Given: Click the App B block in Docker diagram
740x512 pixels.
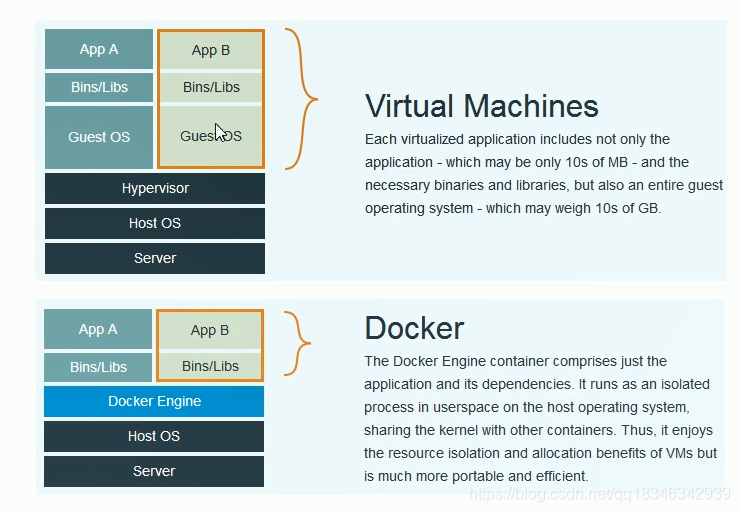Looking at the screenshot, I should click(x=210, y=330).
